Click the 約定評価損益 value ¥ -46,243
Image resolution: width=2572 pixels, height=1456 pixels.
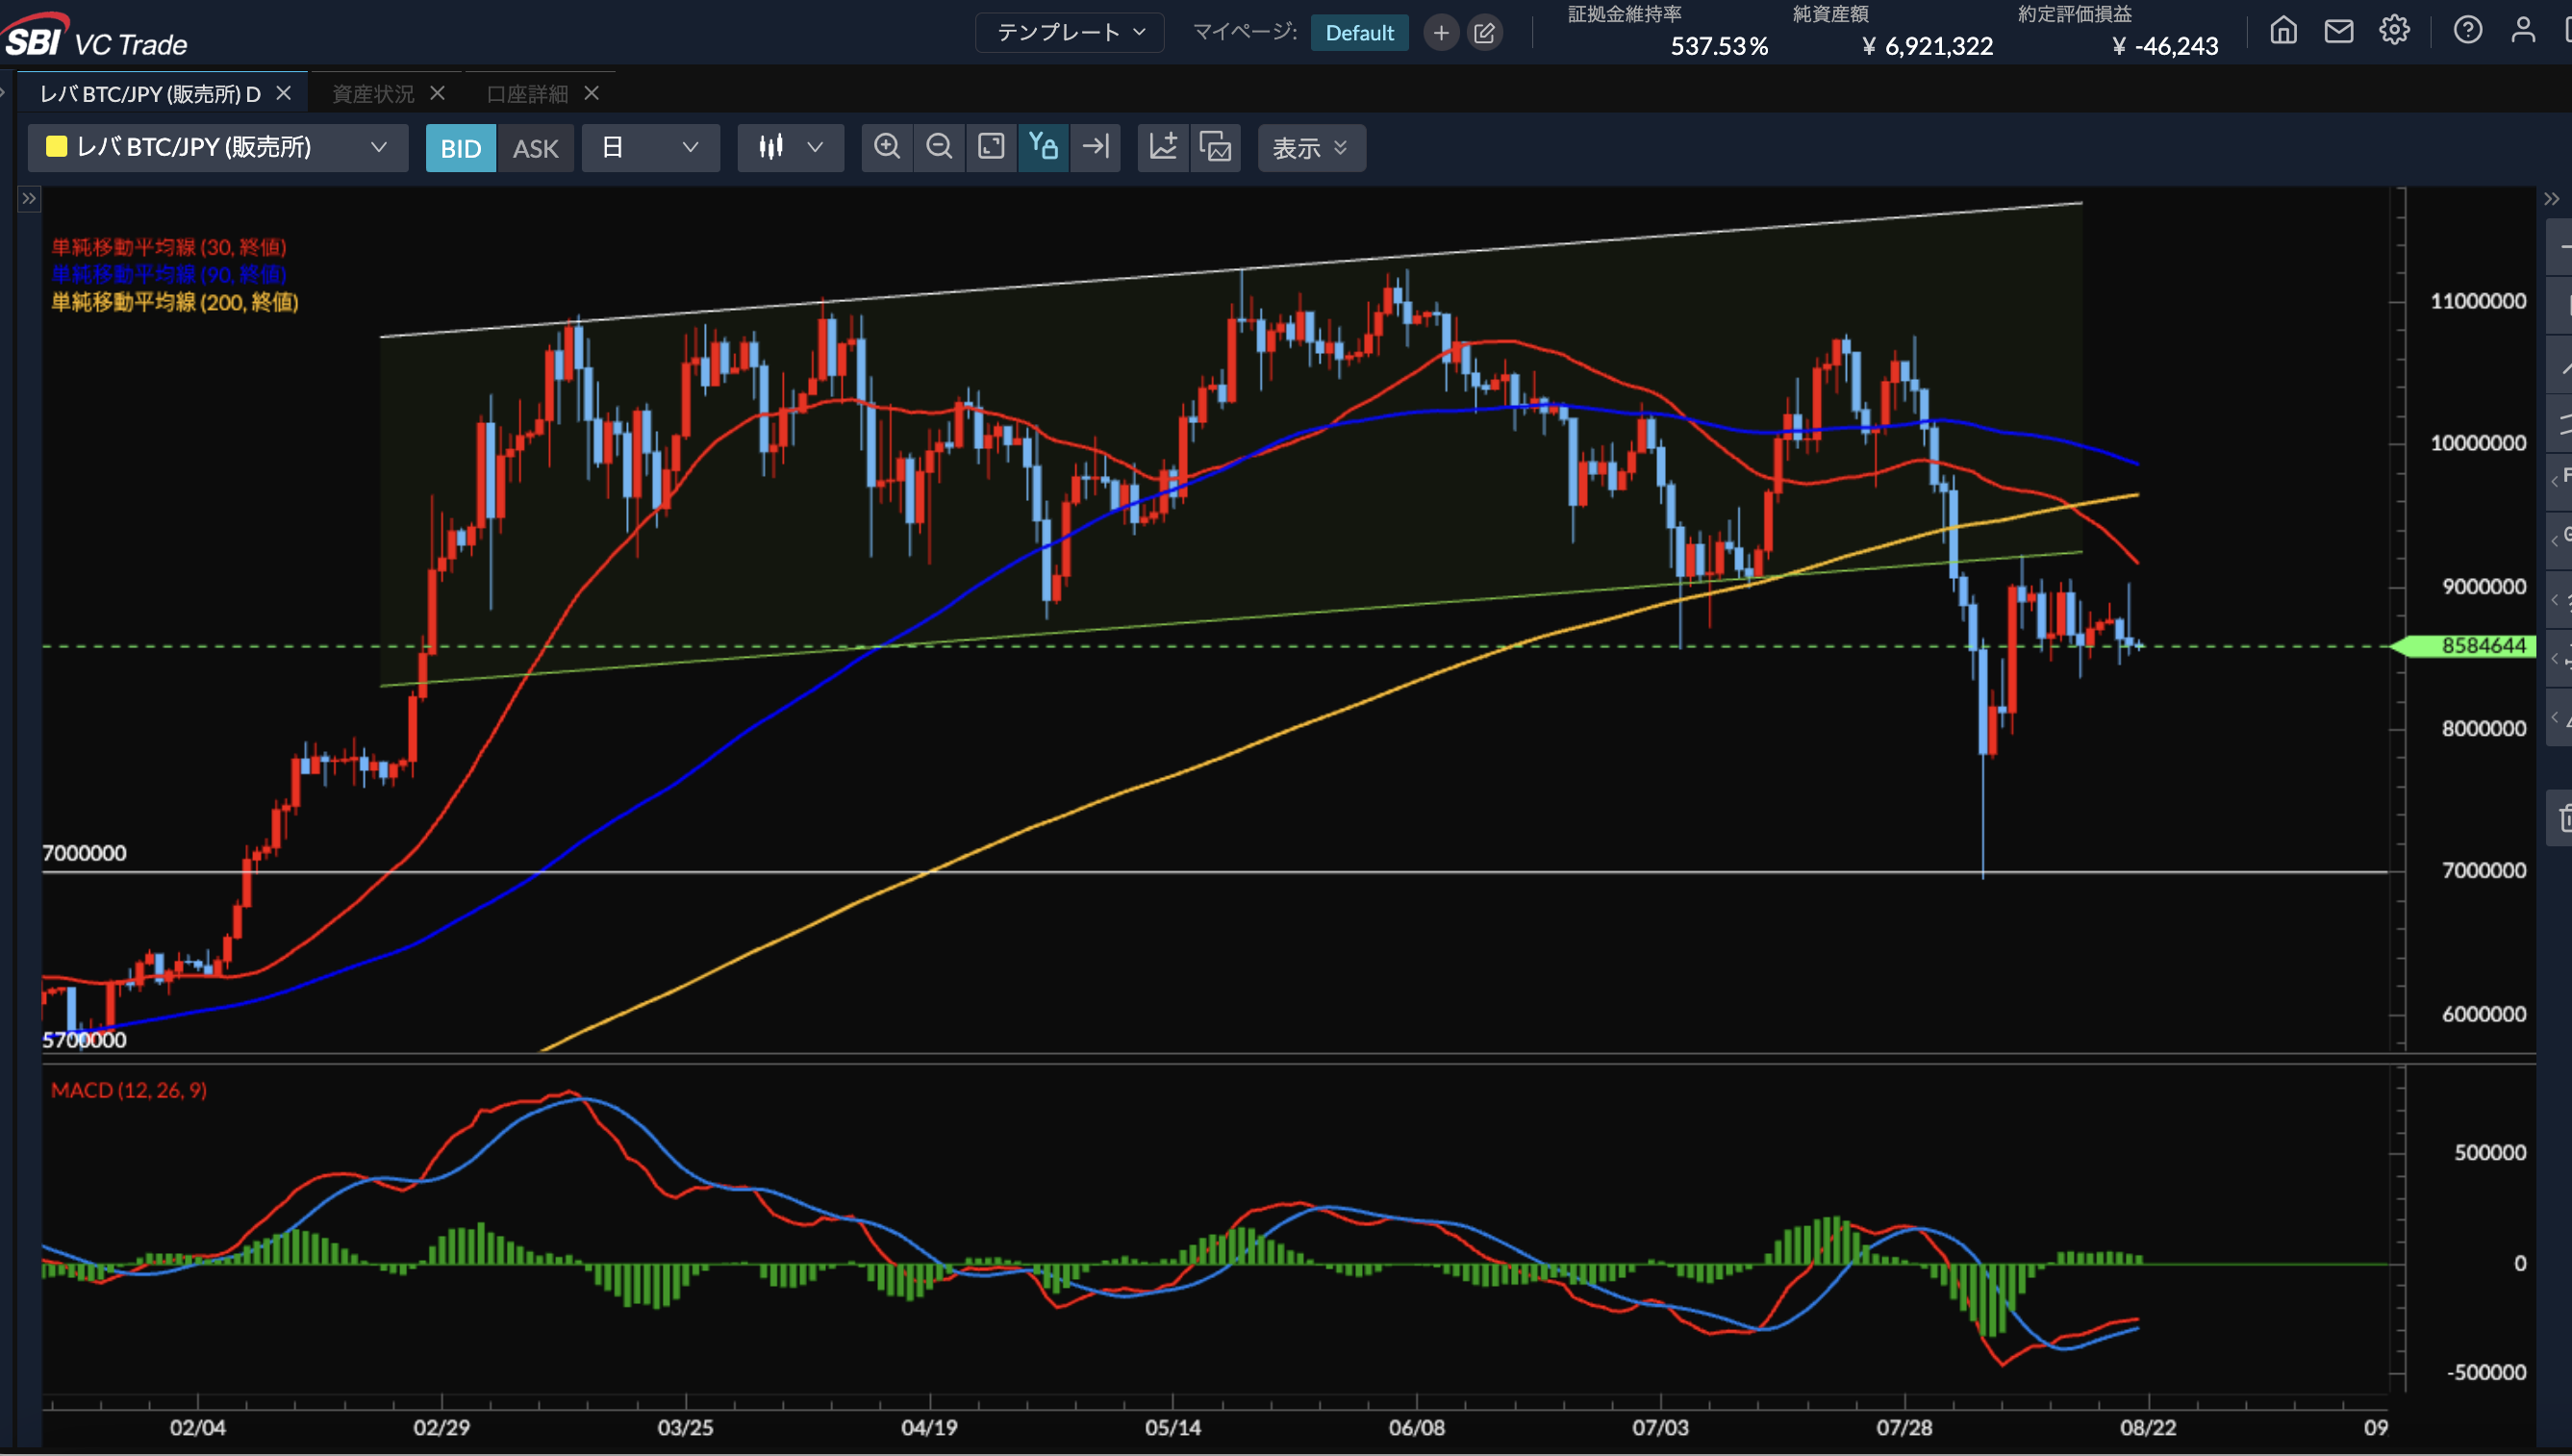tap(2164, 46)
